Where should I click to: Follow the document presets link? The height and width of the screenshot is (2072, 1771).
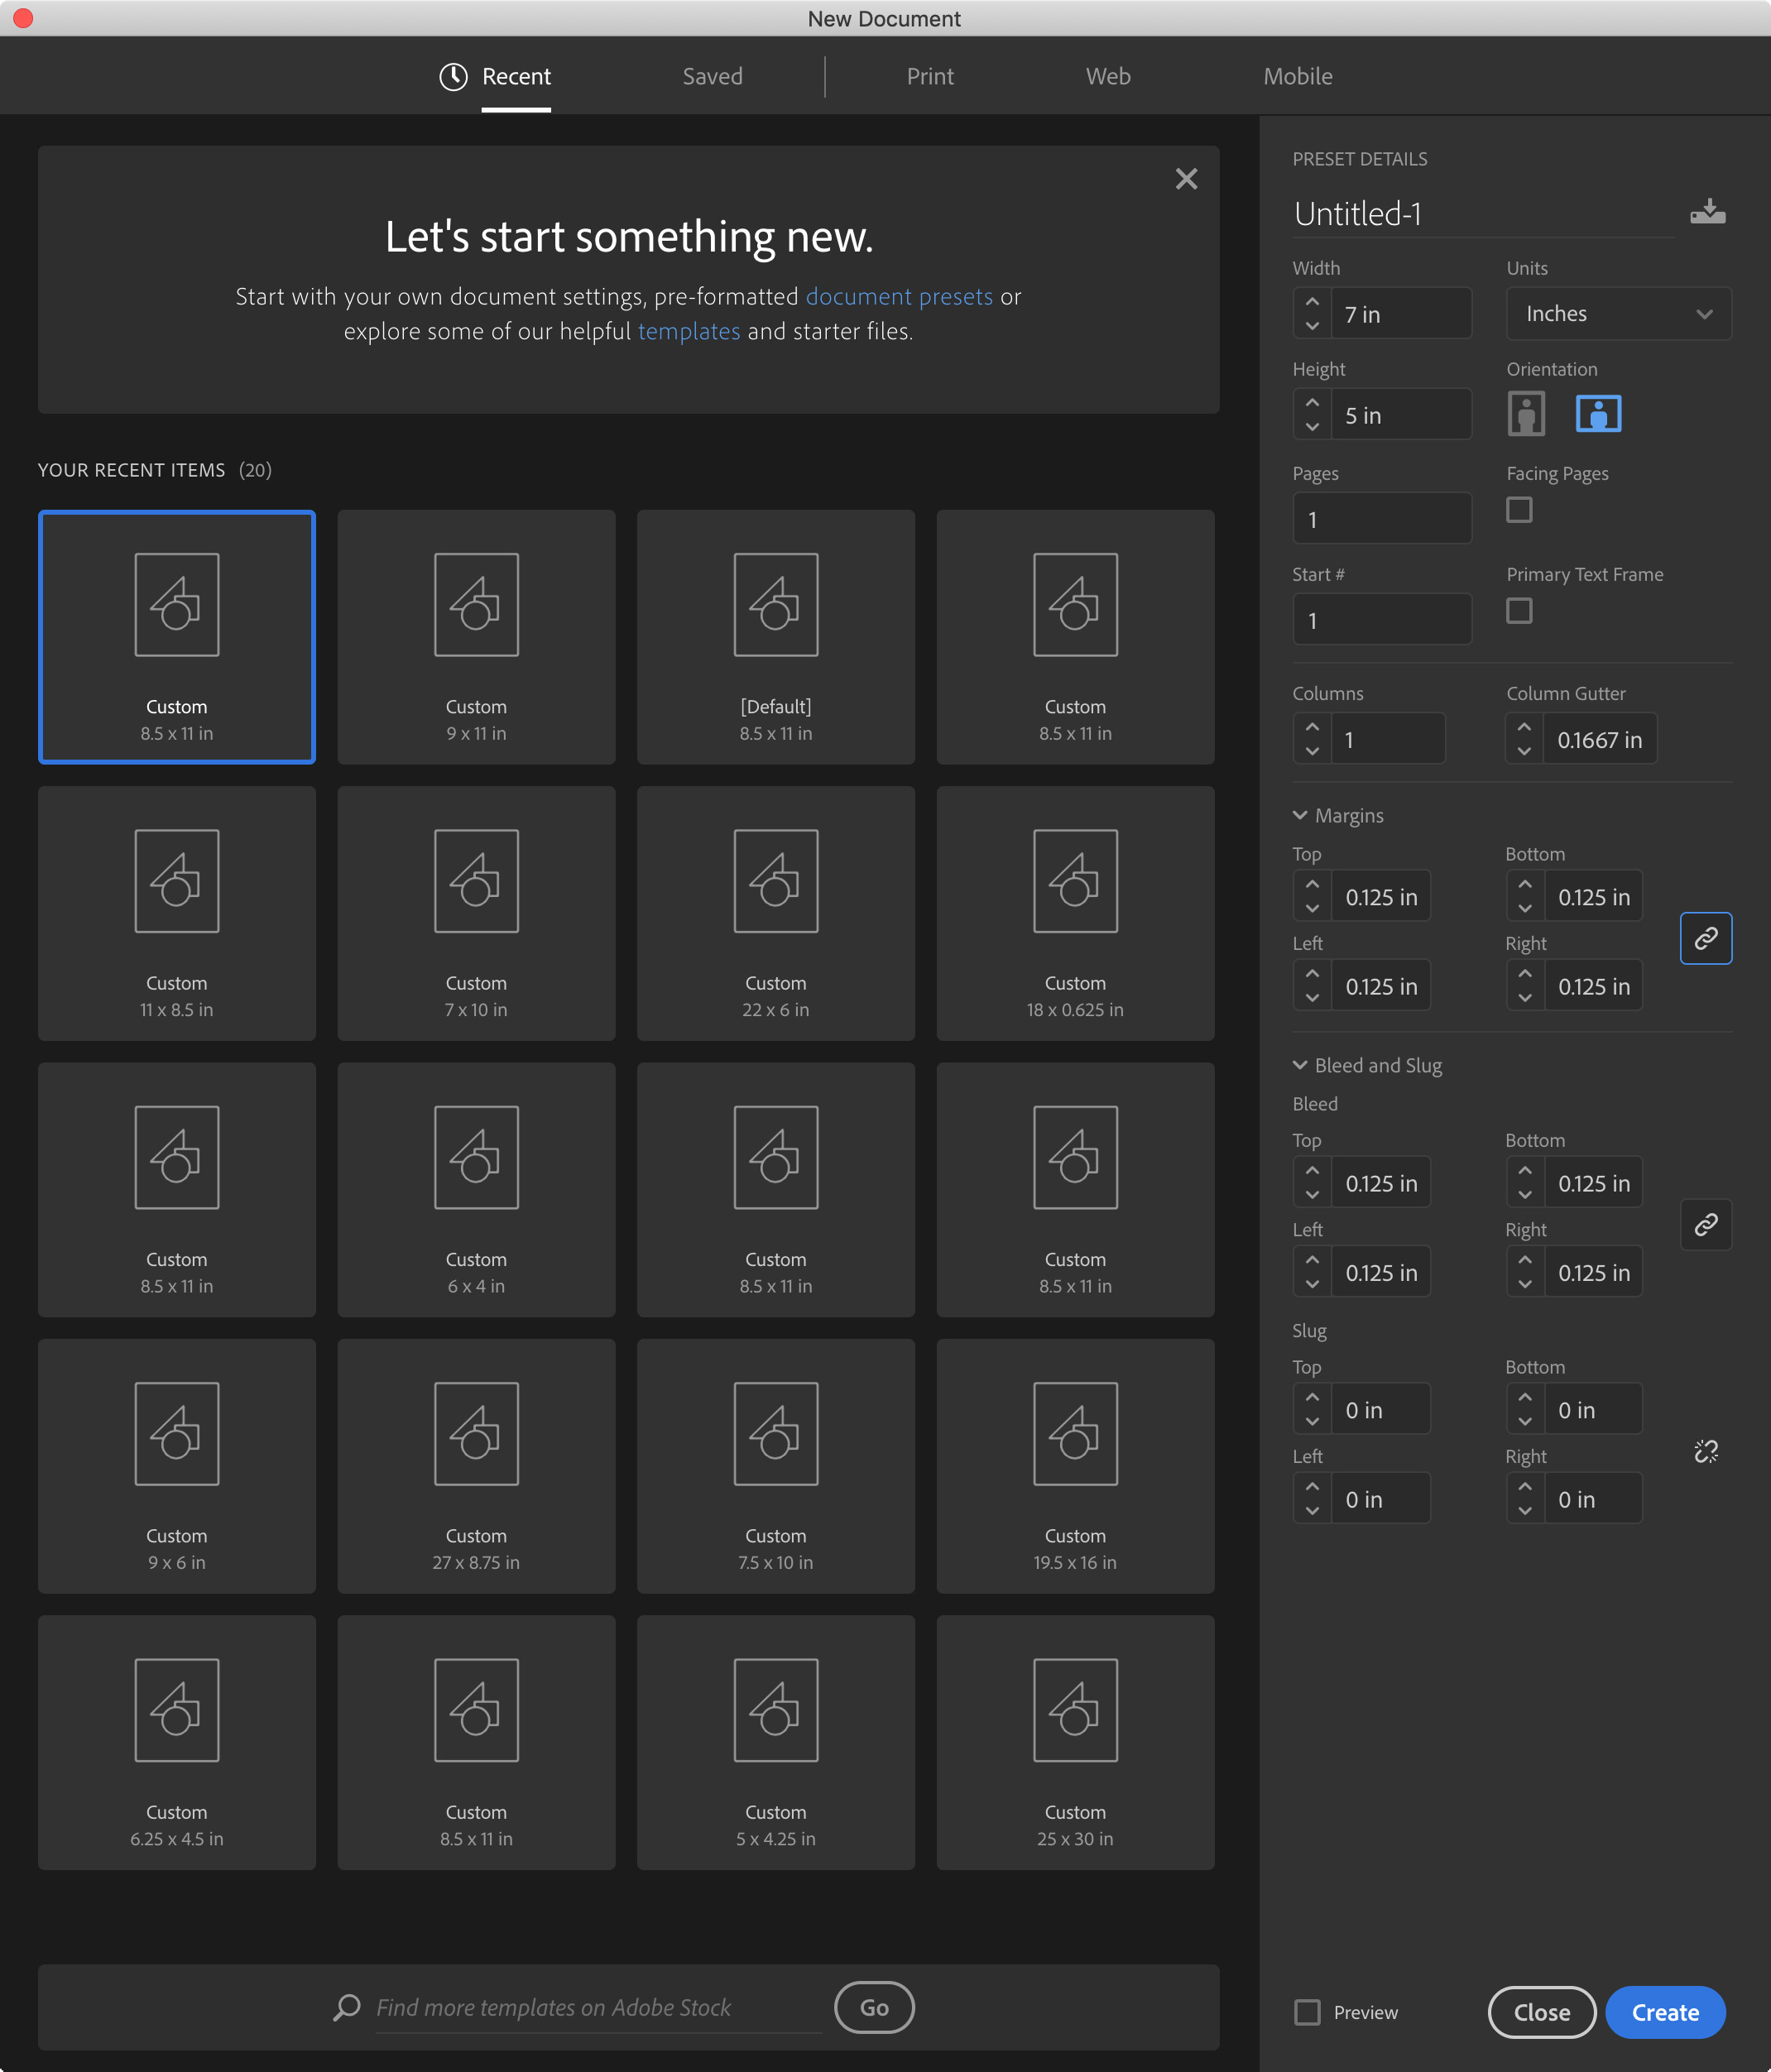899,297
